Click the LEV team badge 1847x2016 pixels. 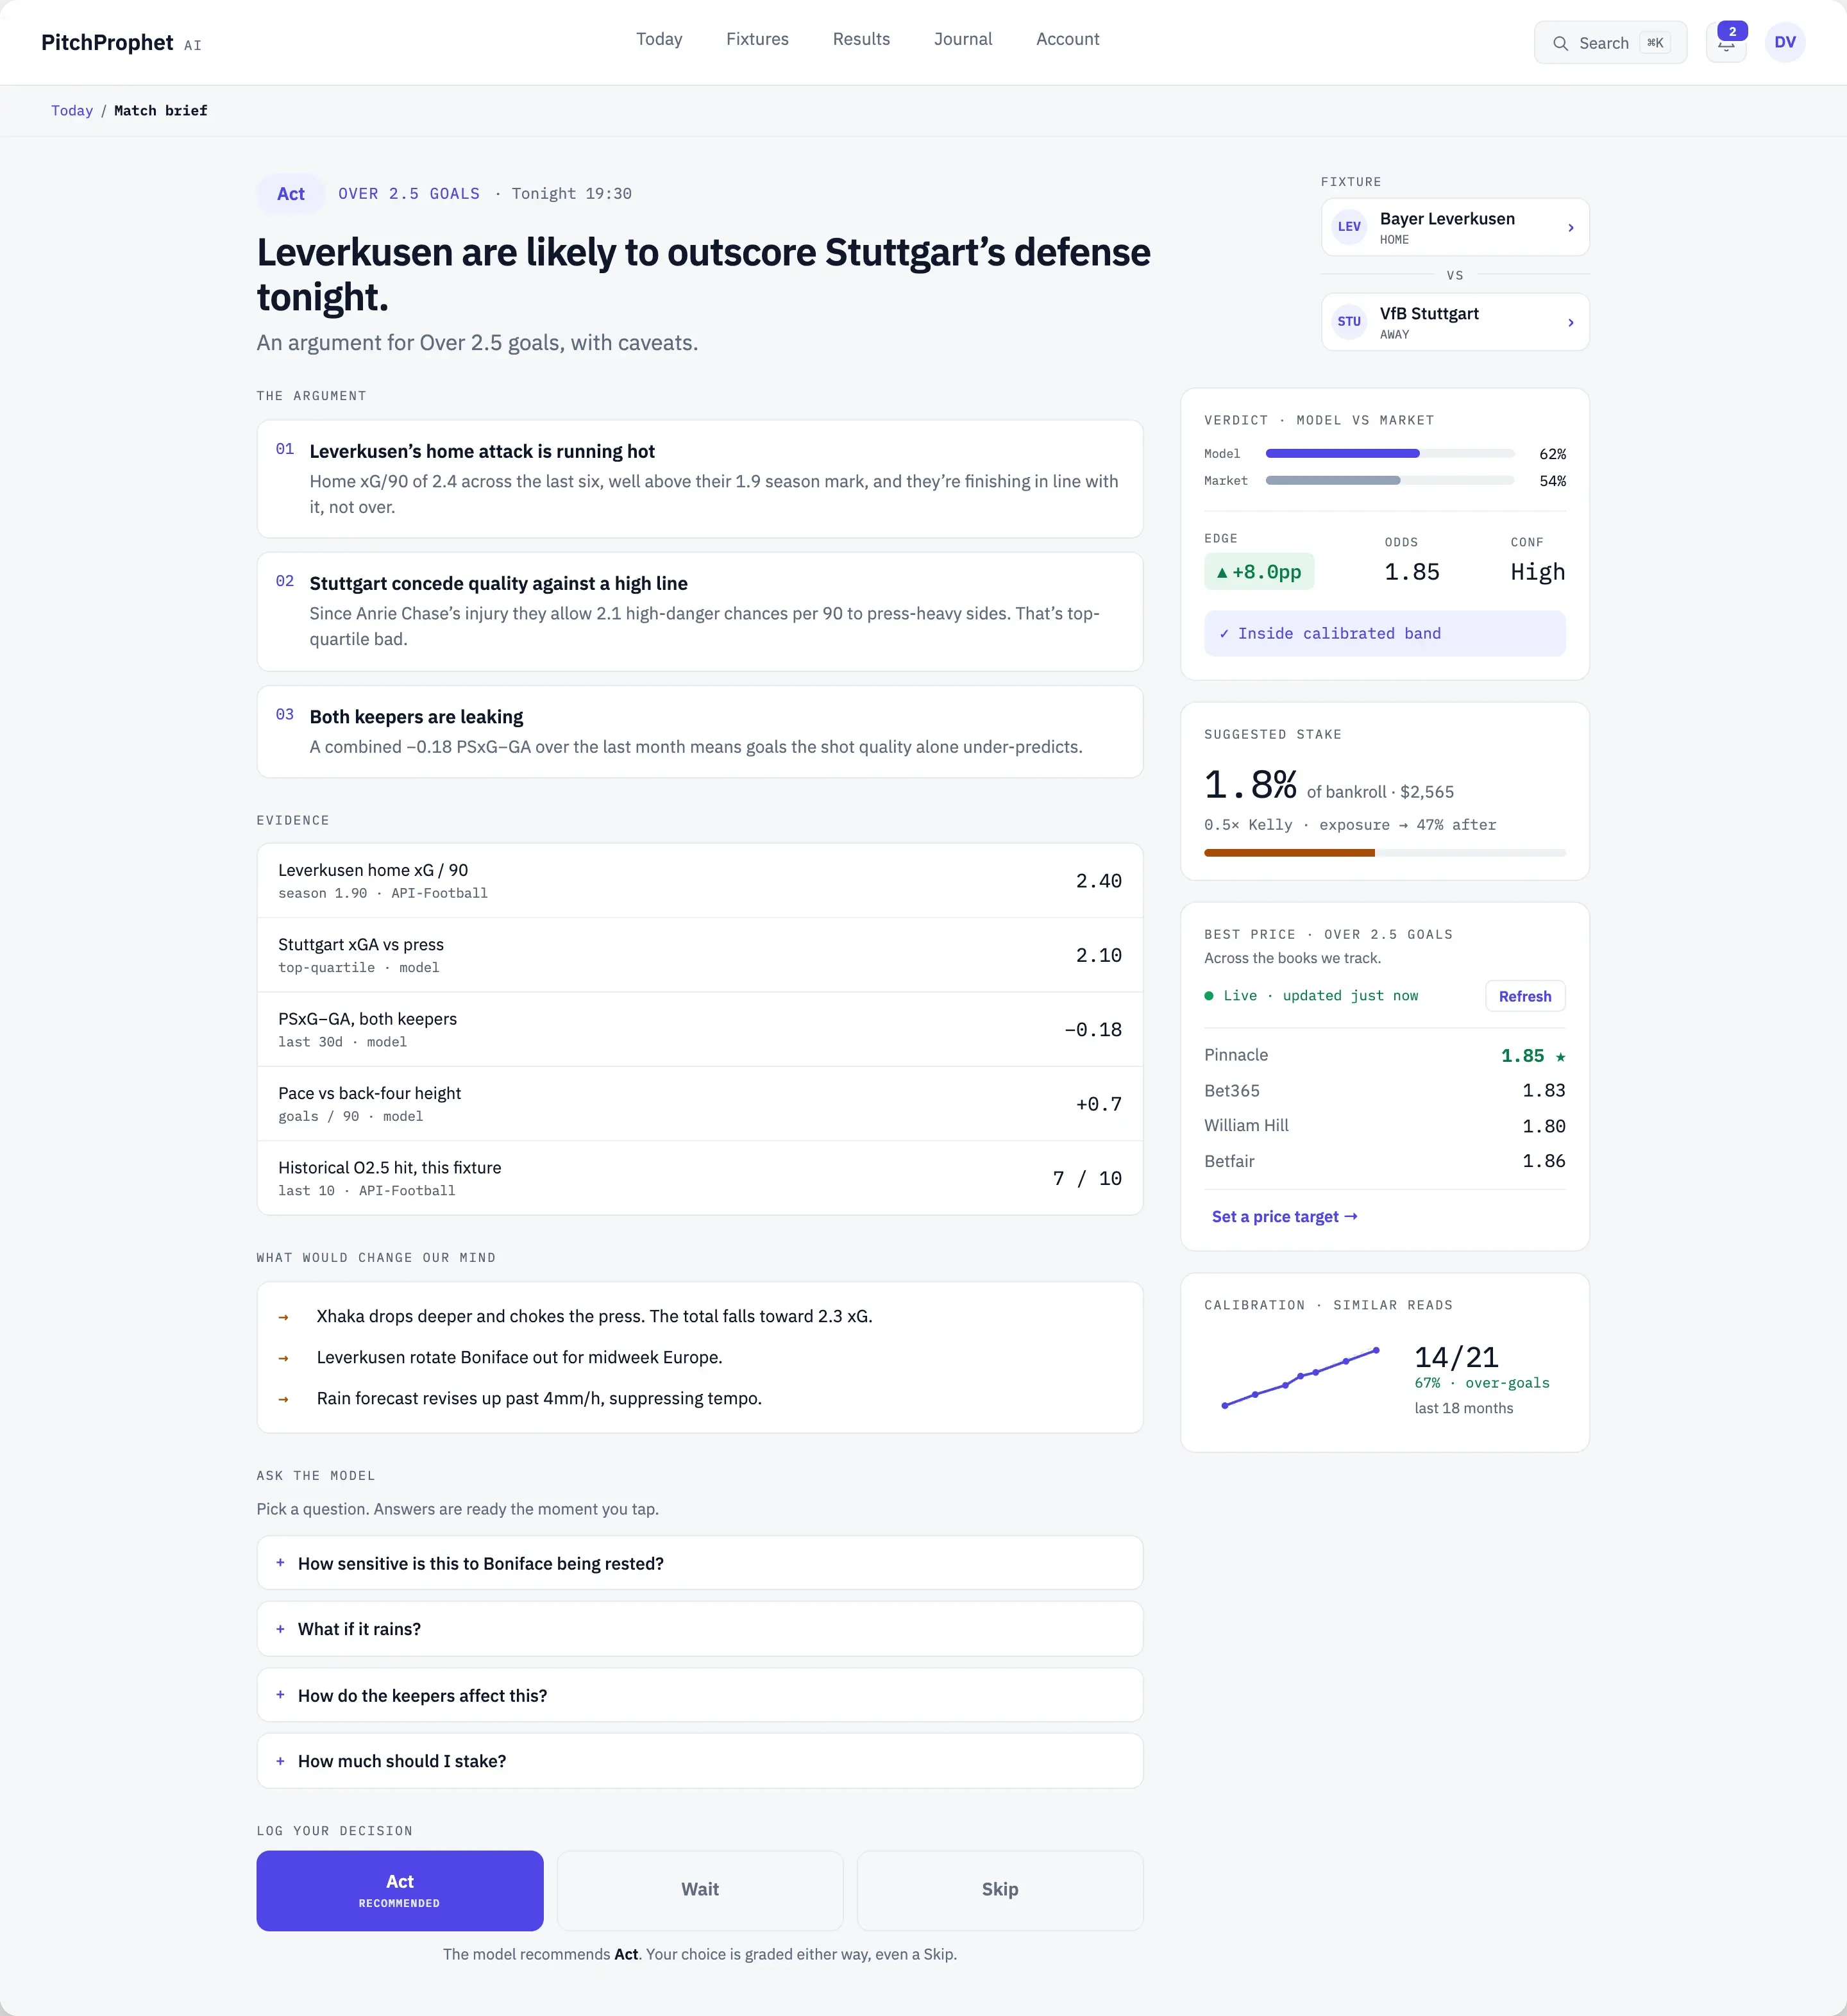tap(1349, 227)
